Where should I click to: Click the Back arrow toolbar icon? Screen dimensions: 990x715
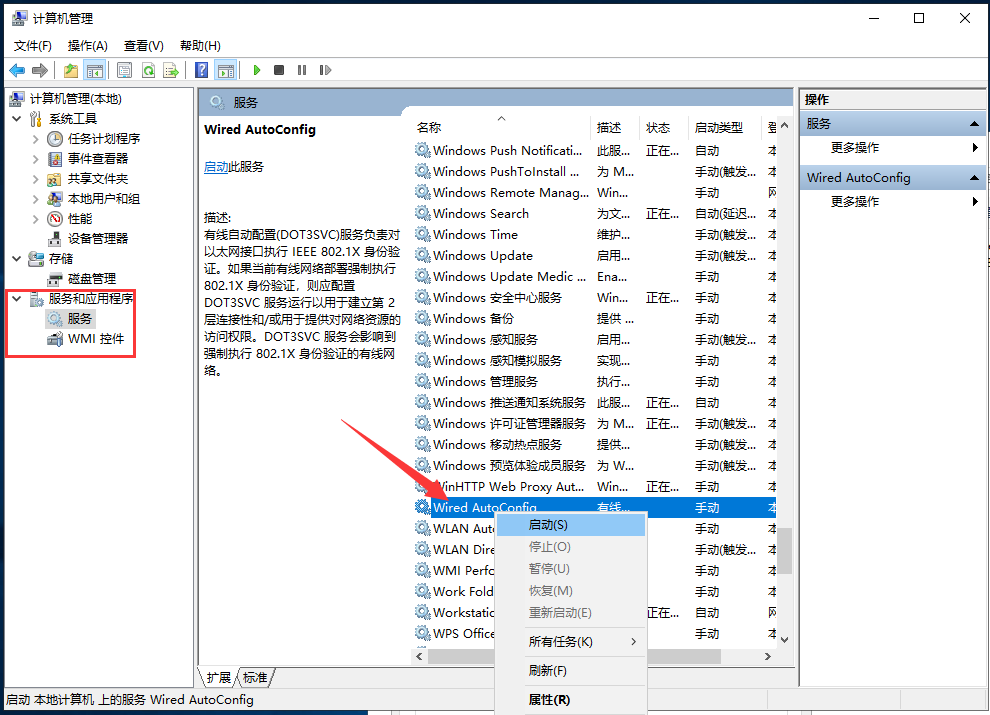pos(17,70)
